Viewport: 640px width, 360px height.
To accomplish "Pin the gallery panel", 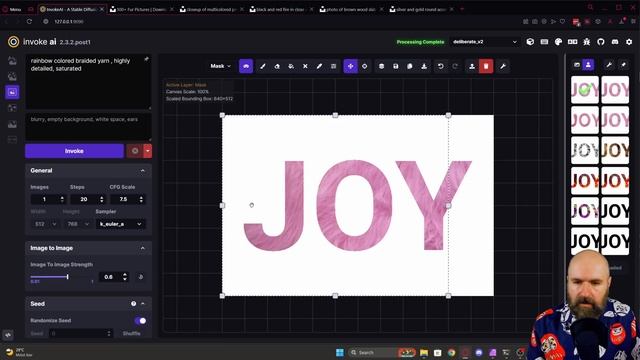I will pos(623,64).
